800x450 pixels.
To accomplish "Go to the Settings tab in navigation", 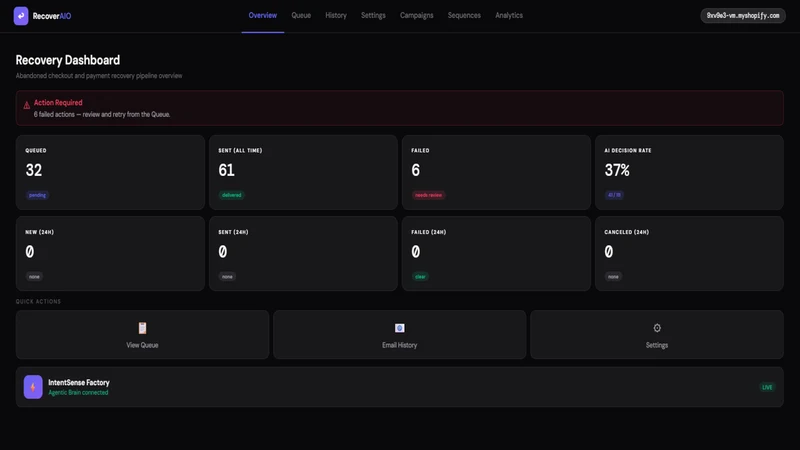I will click(x=373, y=15).
